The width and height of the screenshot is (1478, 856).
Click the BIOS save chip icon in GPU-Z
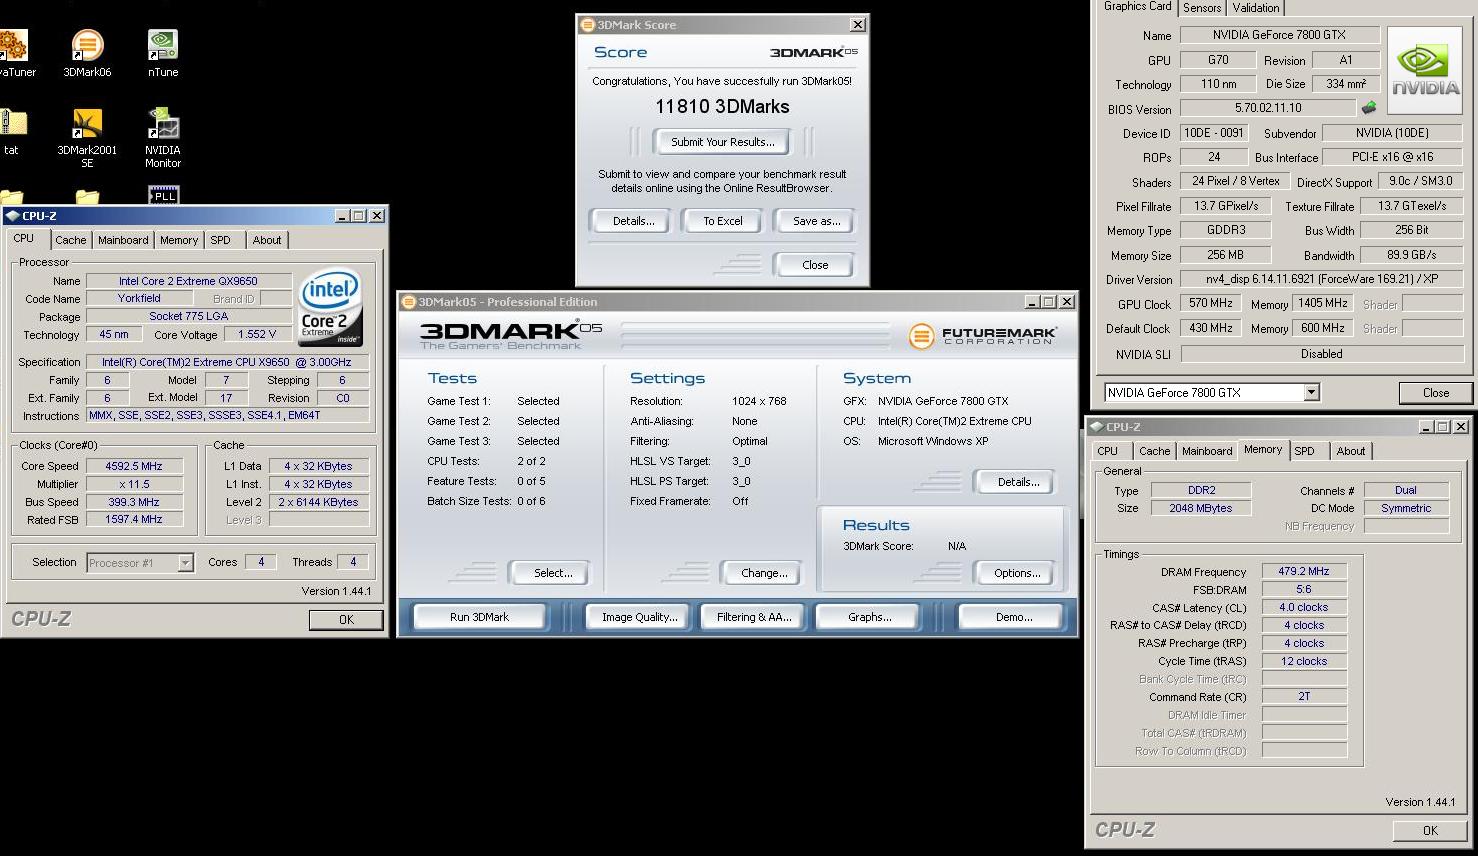pyautogui.click(x=1369, y=107)
